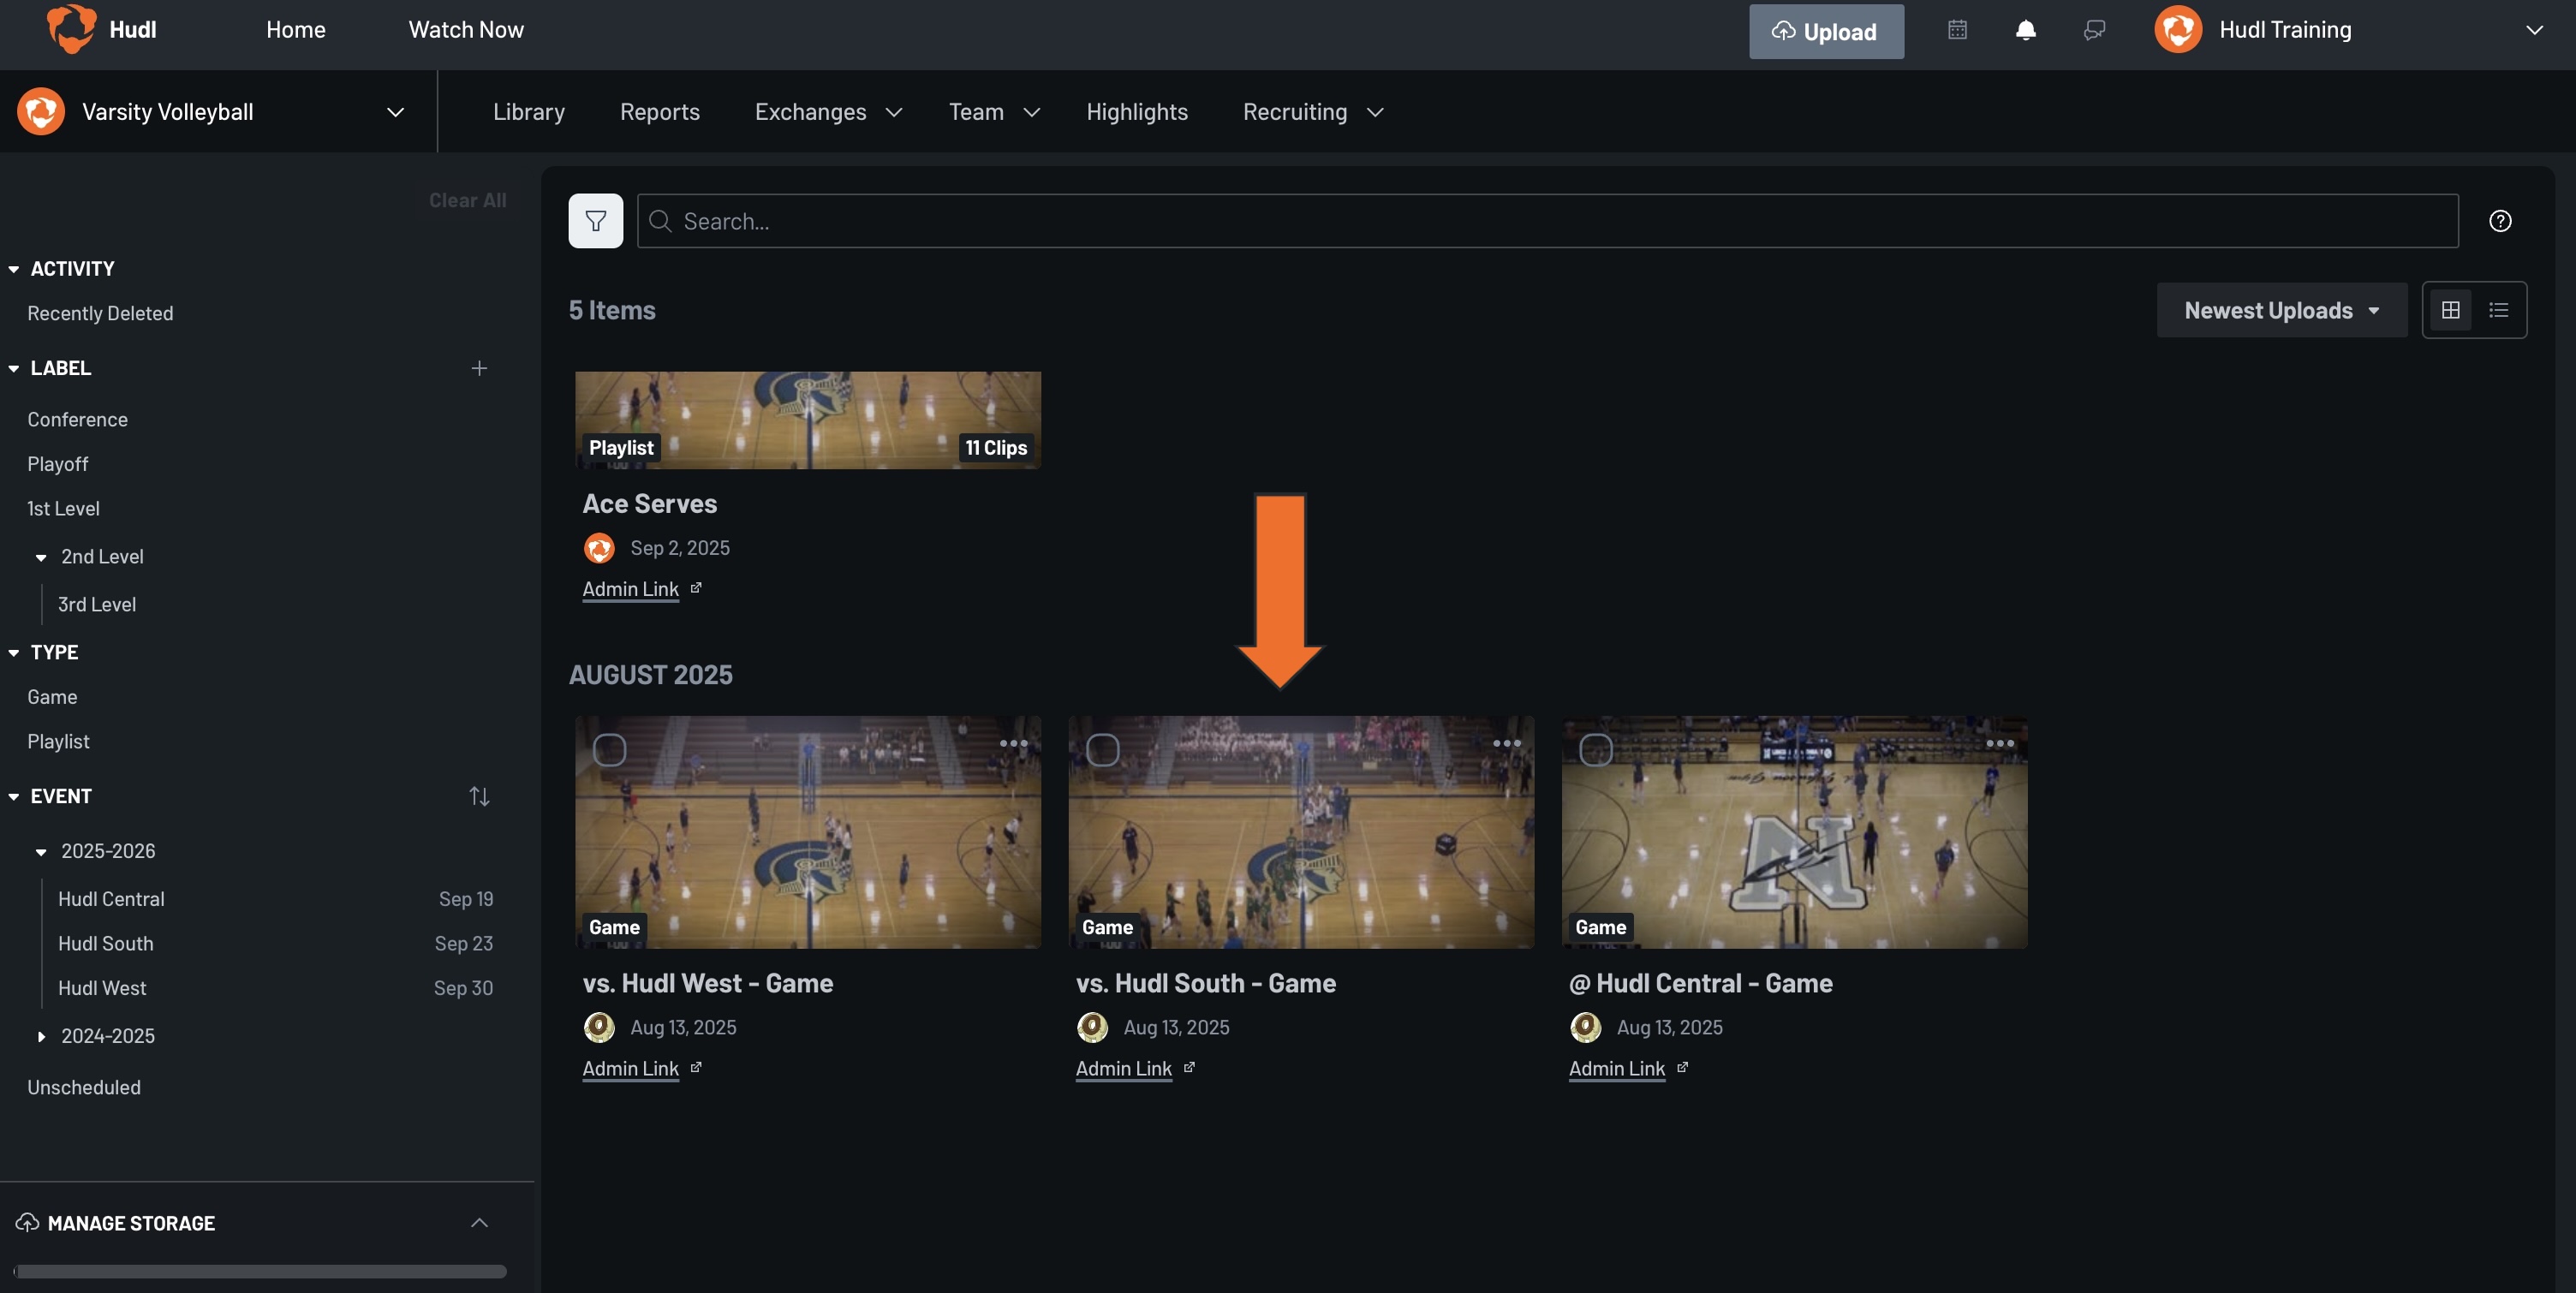2576x1293 pixels.
Task: Open the Ace Serves playlist thumbnail
Action: pyautogui.click(x=807, y=420)
